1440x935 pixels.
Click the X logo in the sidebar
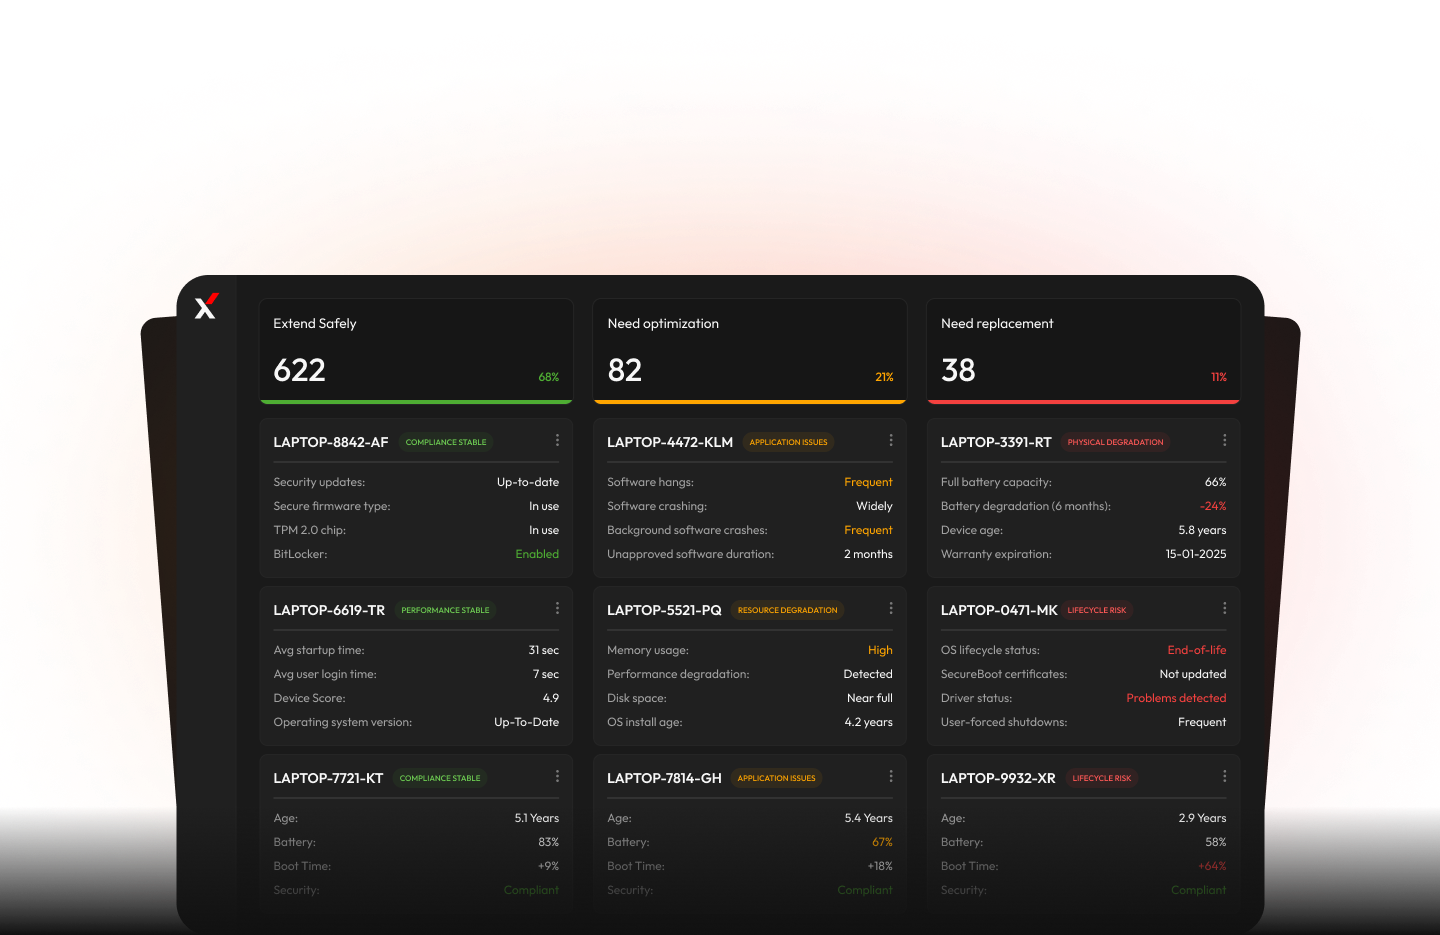pyautogui.click(x=206, y=307)
